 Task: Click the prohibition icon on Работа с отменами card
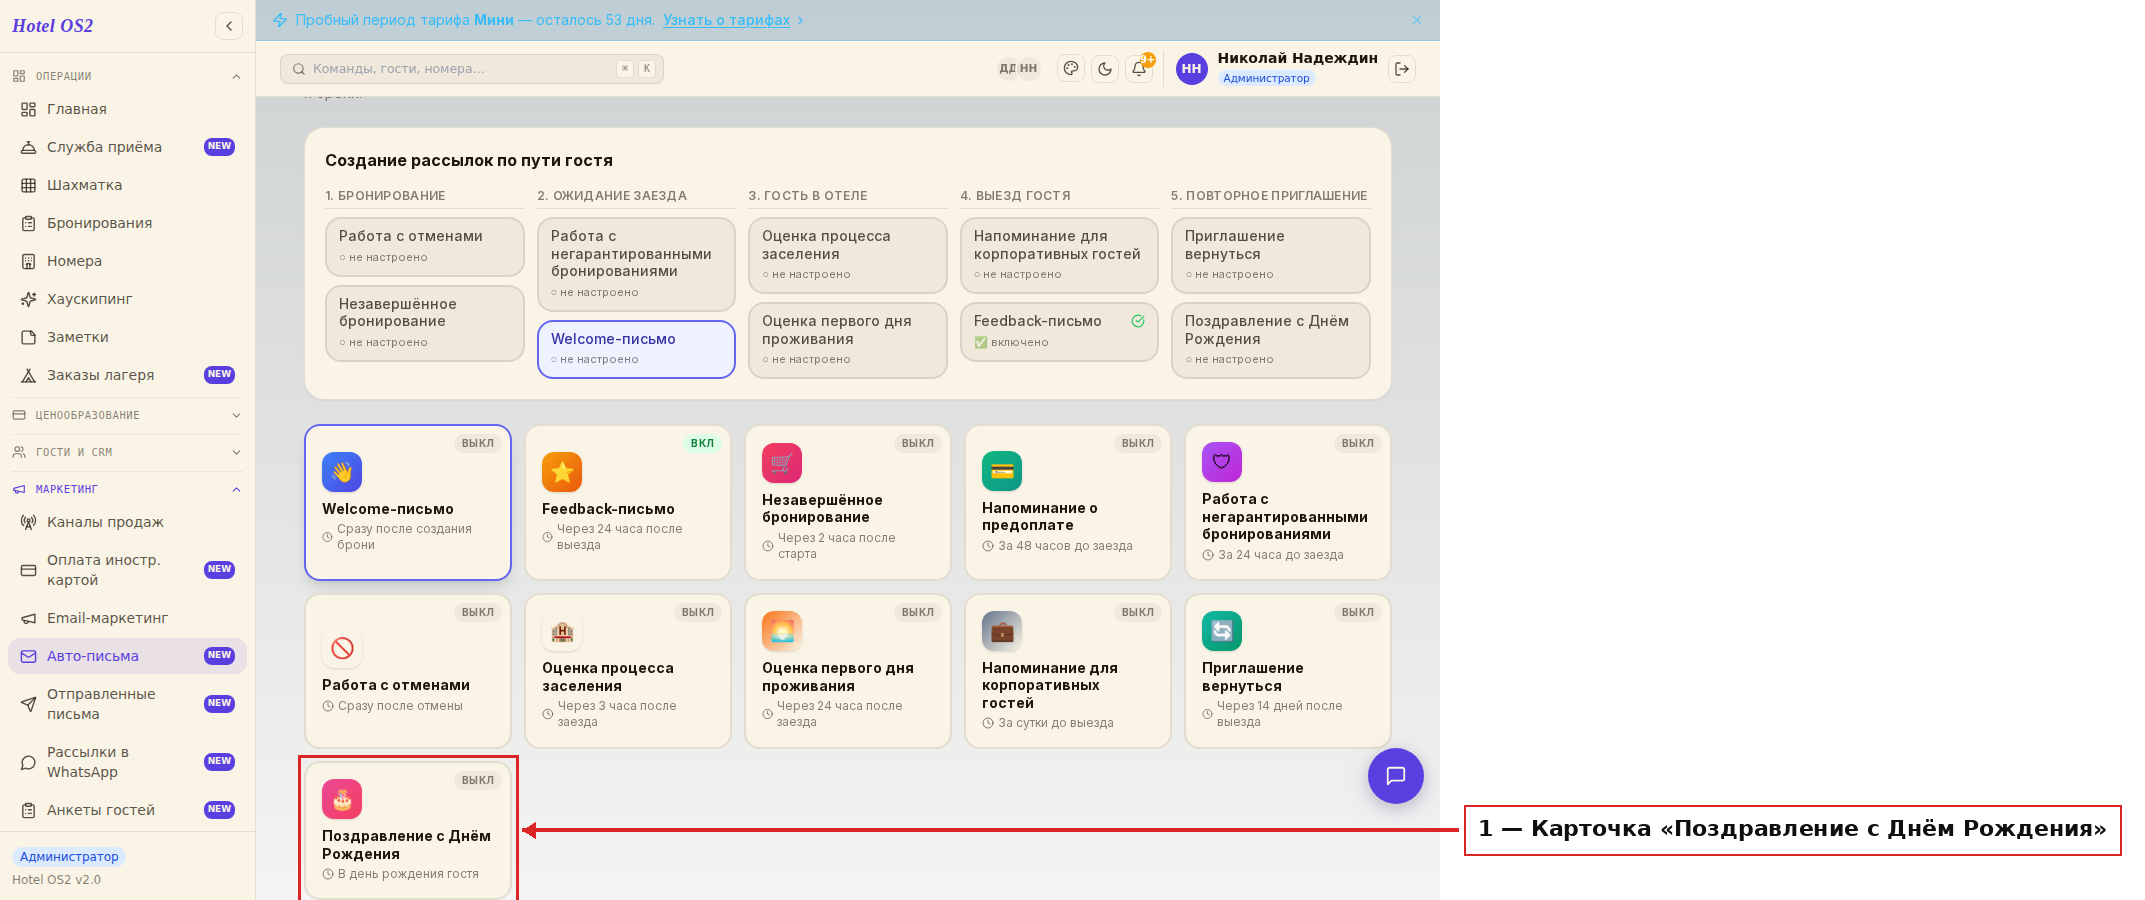(x=342, y=648)
